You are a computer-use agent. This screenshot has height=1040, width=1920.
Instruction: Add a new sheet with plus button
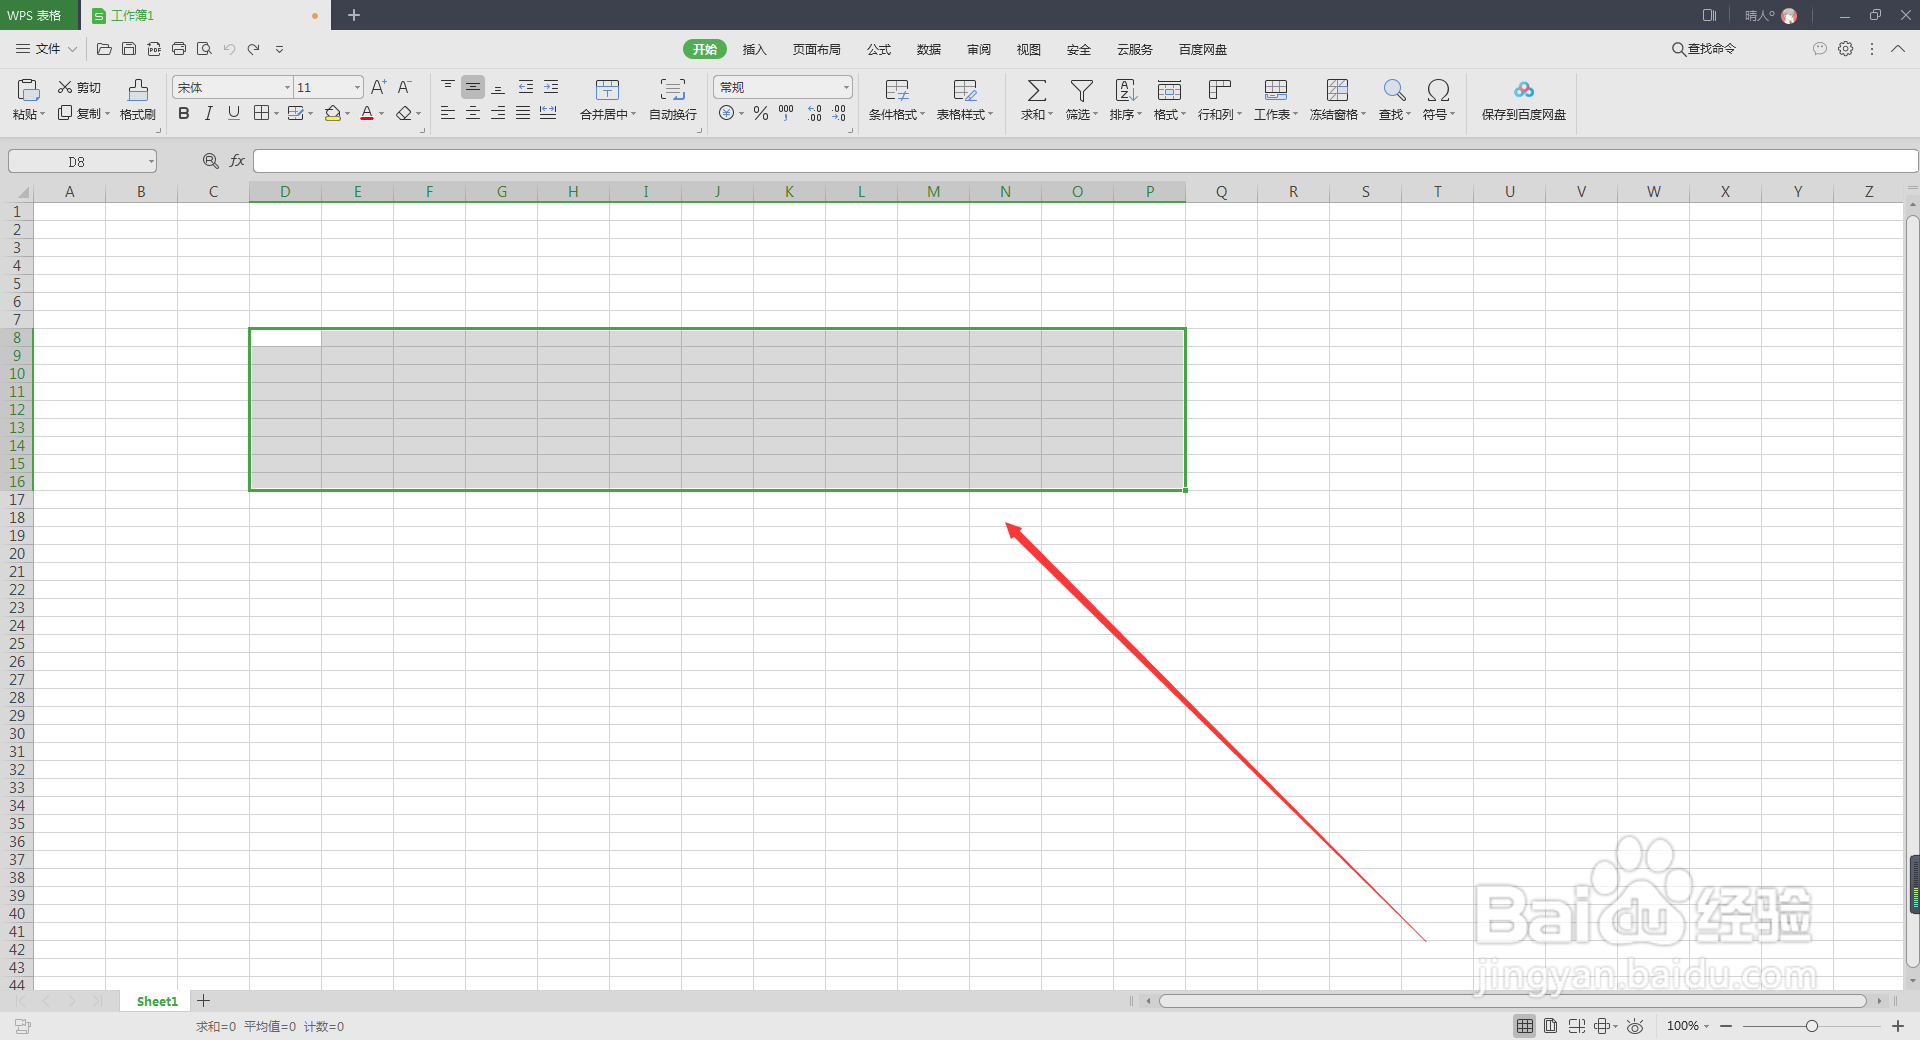204,1000
